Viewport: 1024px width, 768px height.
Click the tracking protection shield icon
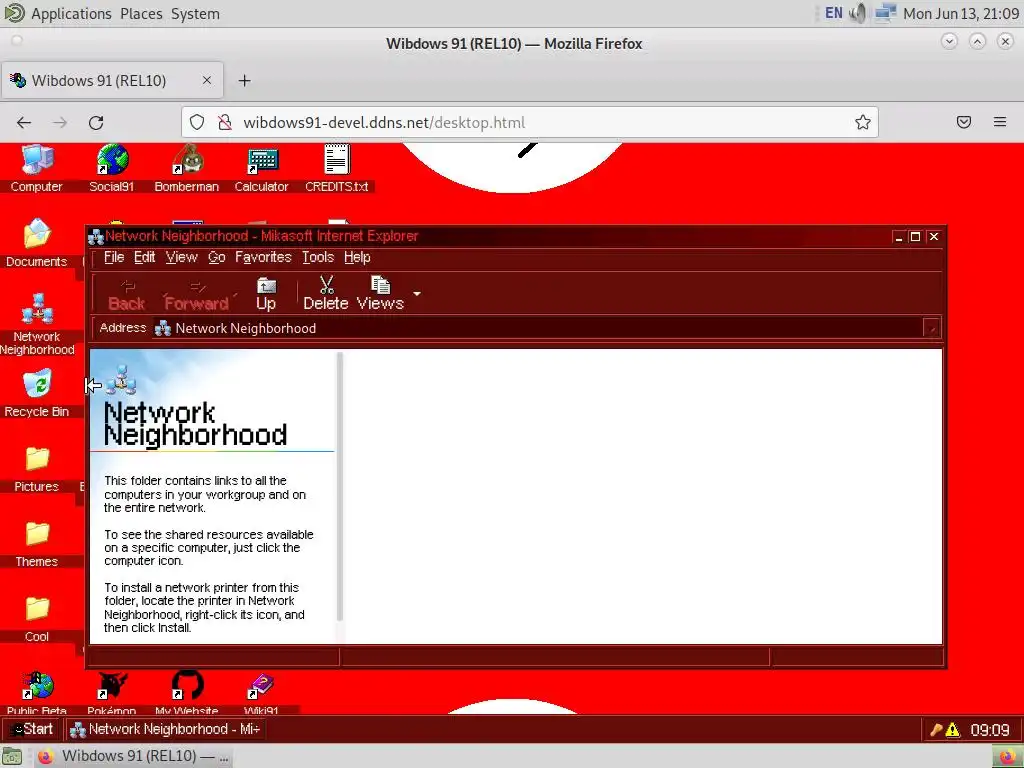(x=197, y=122)
